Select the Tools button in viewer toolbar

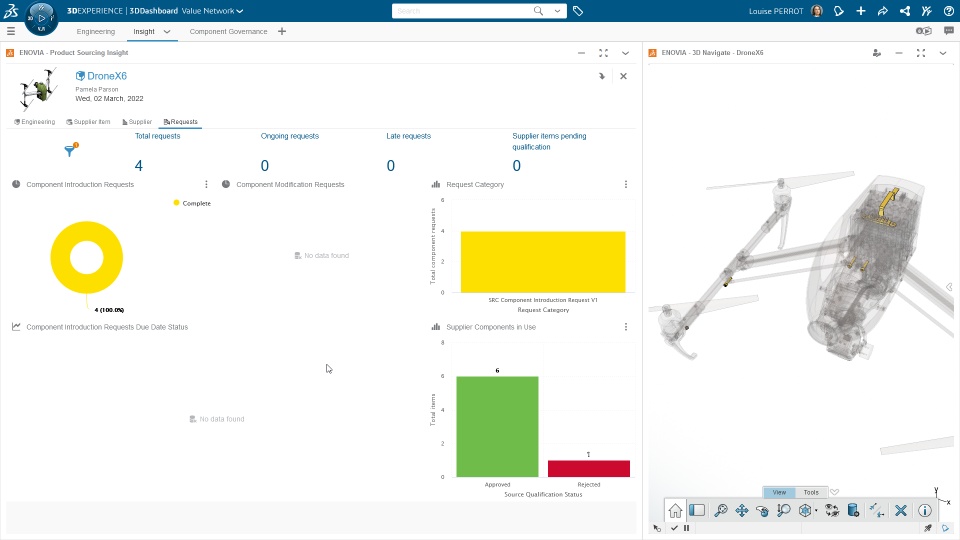(x=811, y=492)
